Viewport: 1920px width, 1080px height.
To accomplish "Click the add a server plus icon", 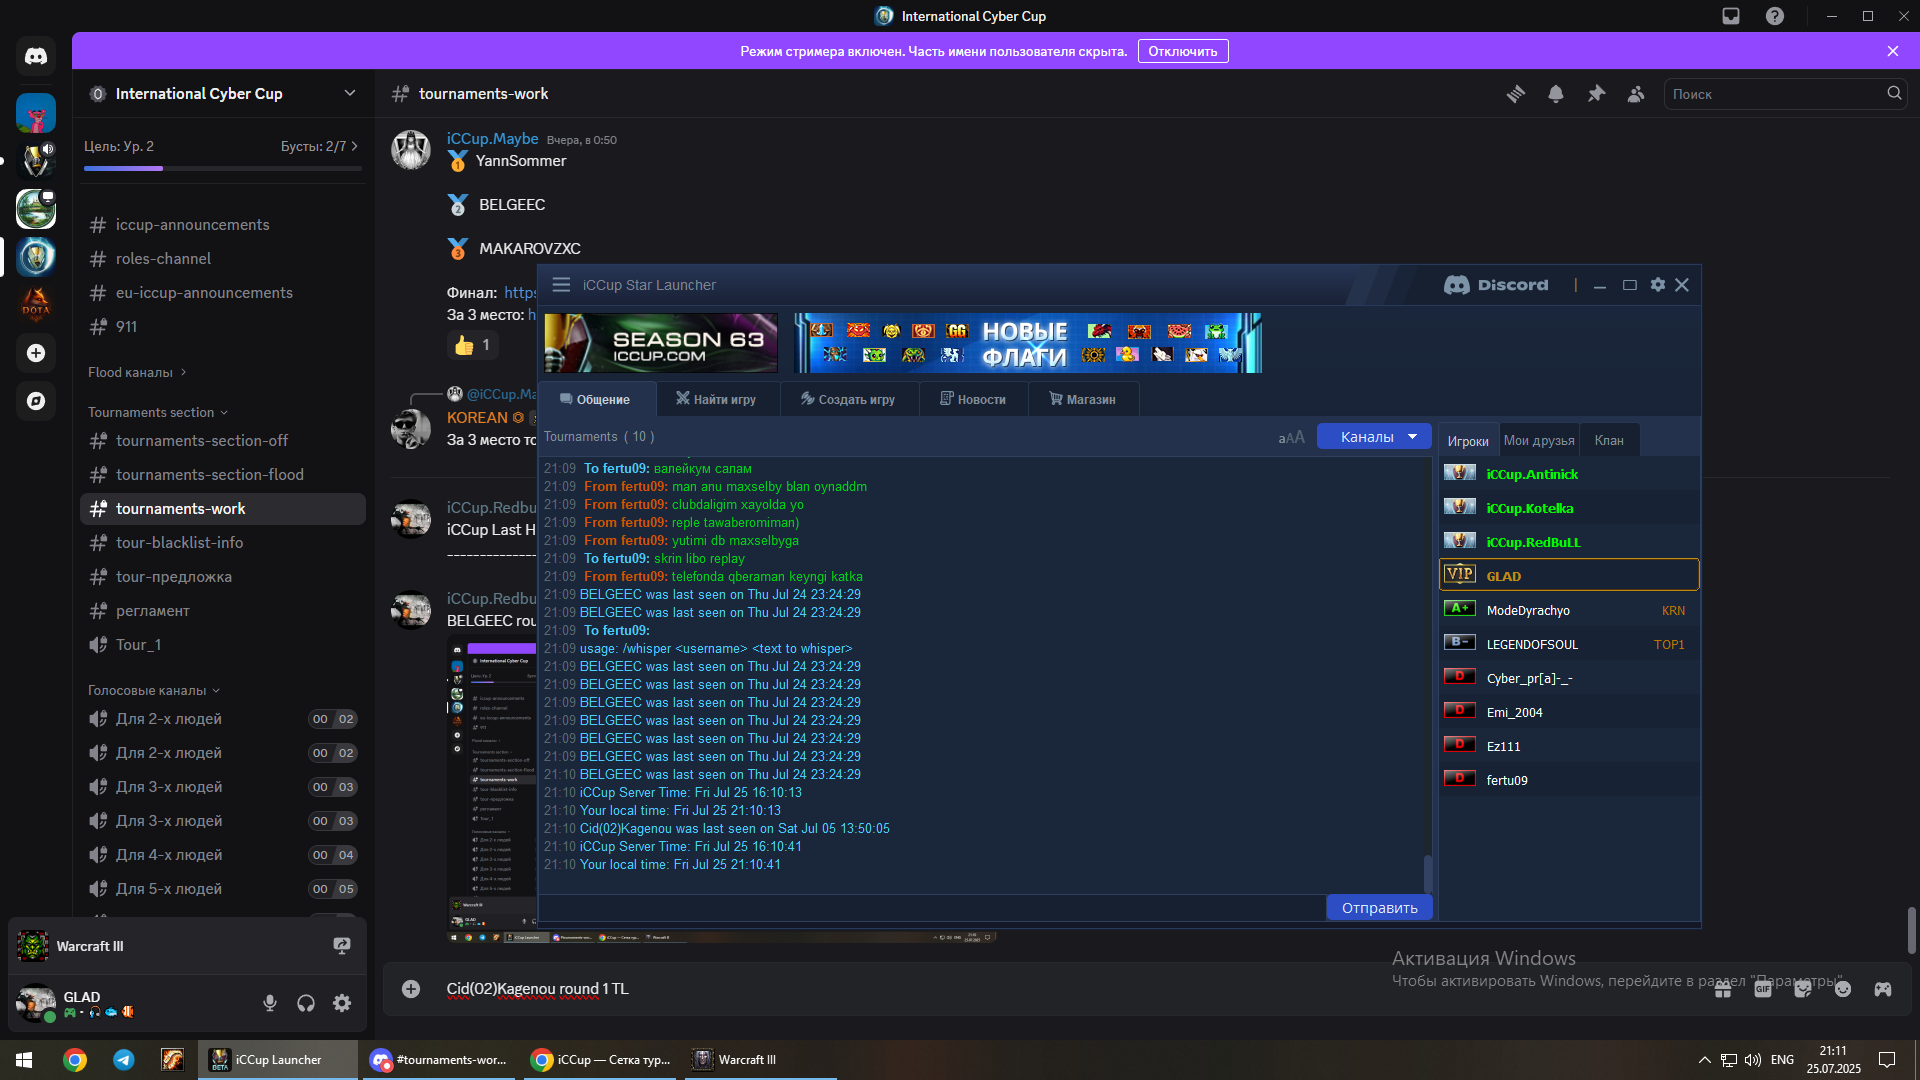I will point(36,353).
